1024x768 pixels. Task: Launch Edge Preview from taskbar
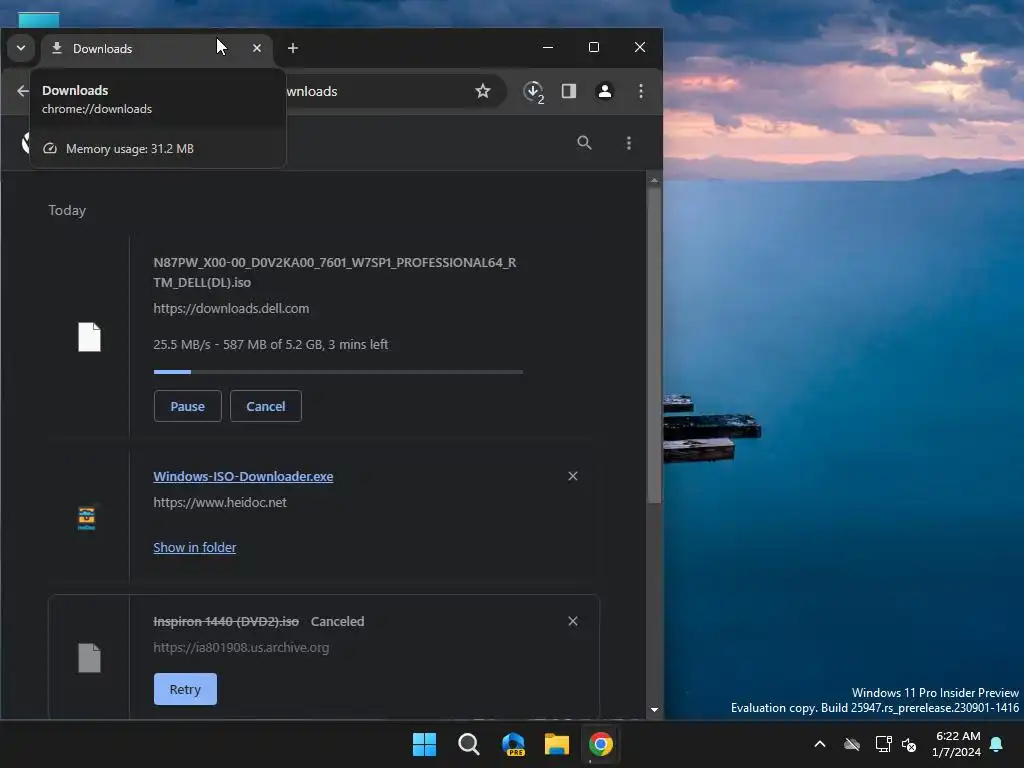(x=513, y=744)
